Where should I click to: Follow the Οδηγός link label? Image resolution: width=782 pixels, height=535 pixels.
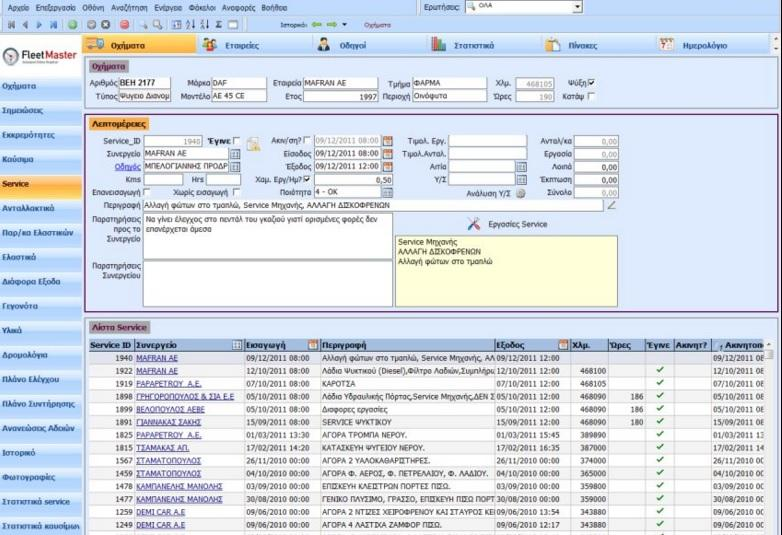coord(128,167)
